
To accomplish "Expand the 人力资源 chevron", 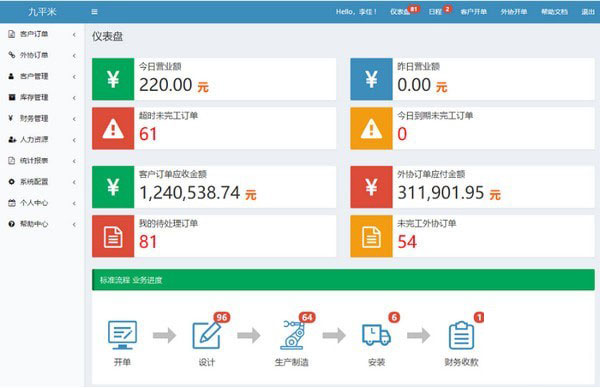I will click(74, 140).
